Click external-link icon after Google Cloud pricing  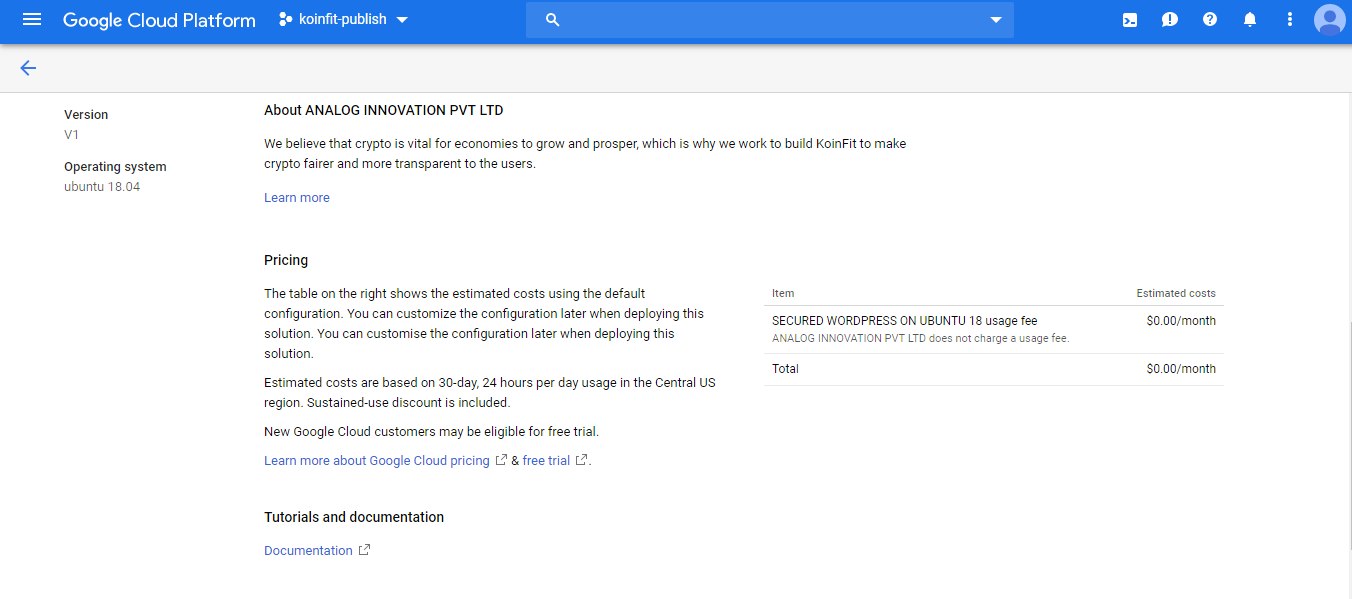[502, 460]
